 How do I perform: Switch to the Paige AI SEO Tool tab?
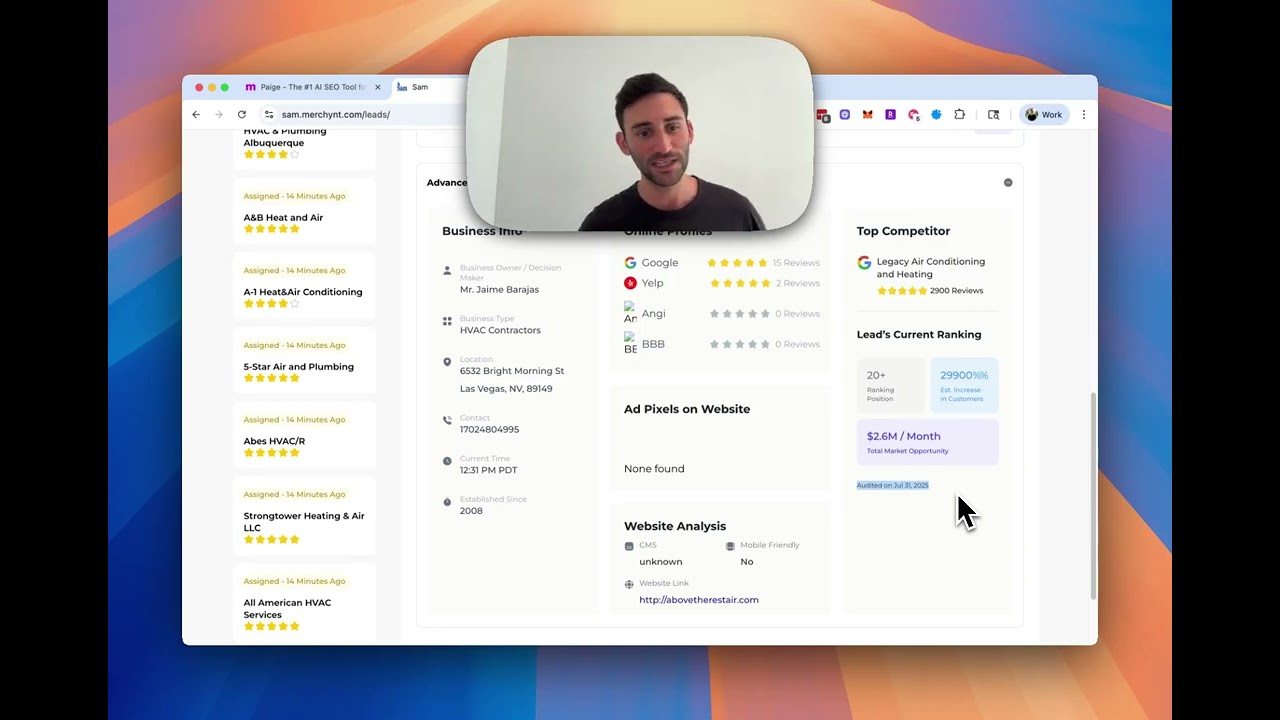(306, 87)
